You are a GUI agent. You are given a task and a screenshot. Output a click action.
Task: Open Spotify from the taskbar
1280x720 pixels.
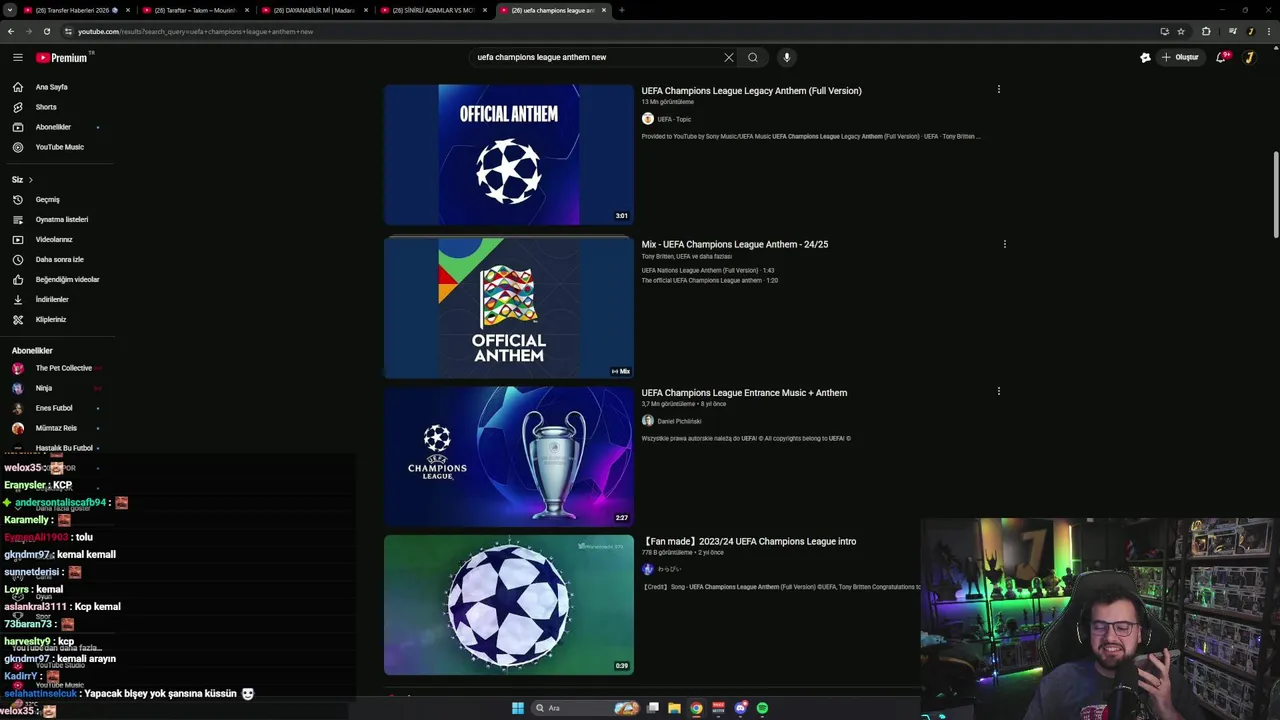[x=762, y=708]
